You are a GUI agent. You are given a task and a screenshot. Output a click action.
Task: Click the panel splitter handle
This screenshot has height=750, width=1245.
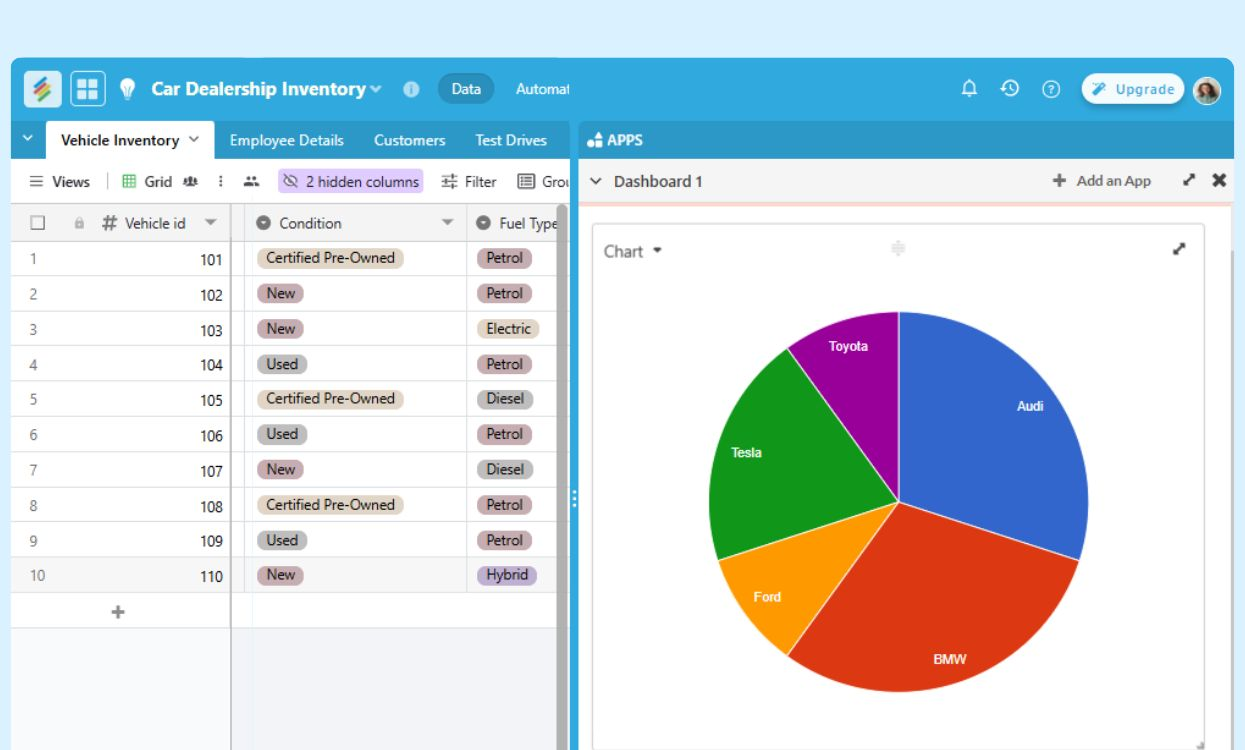(x=574, y=498)
